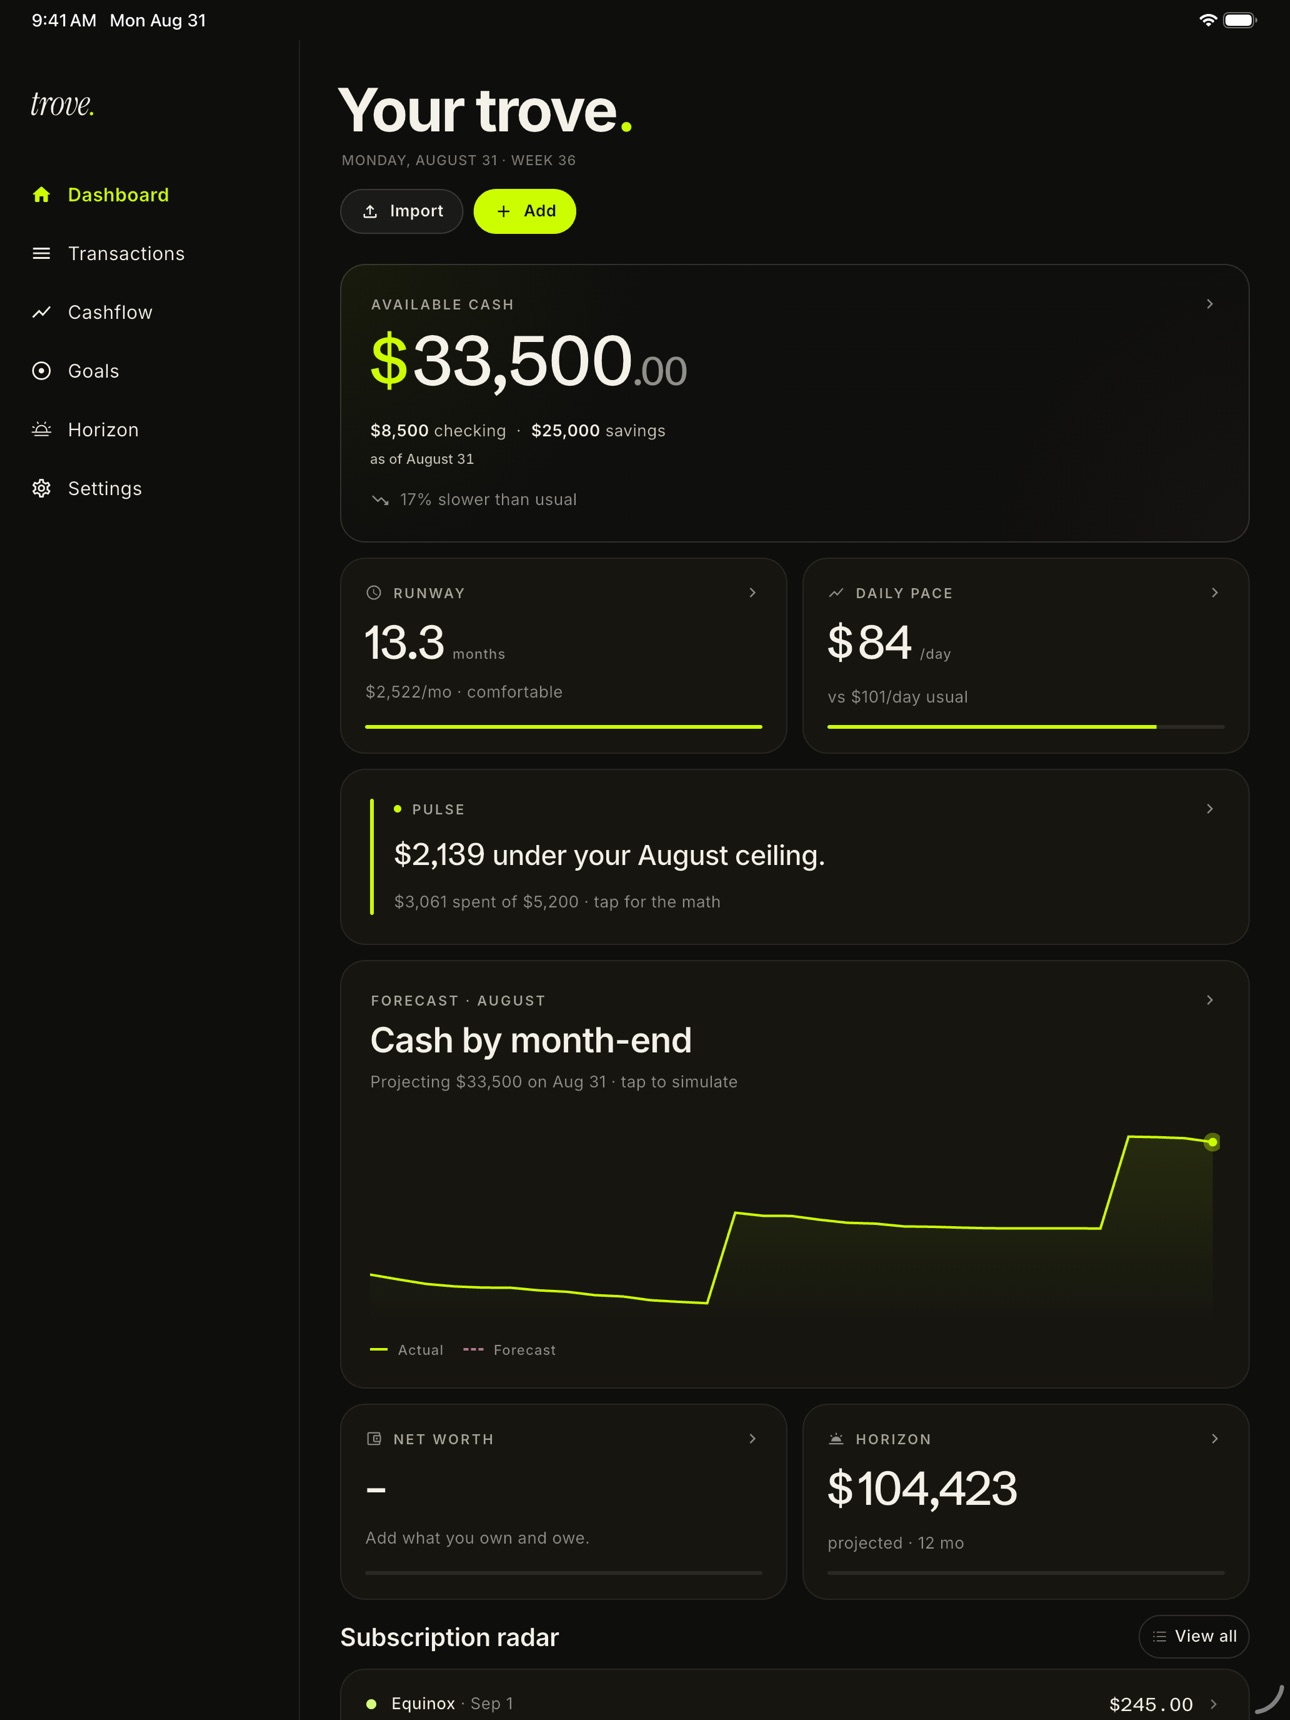Screen dimensions: 1290x1720
Task: Tap the '$2,139 under your August ceiling' headline
Action: (610, 856)
